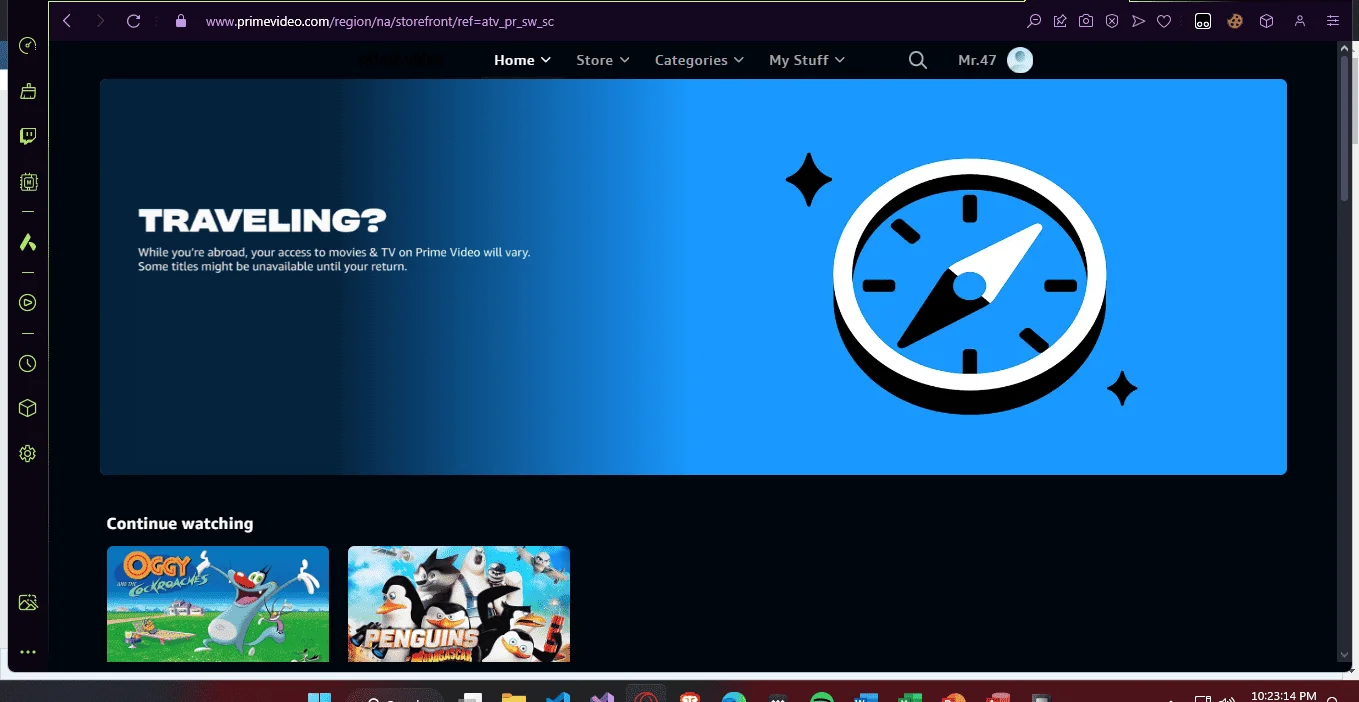Open the extensions cube in toolbar
Viewport: 1359px width, 702px height.
(1266, 20)
